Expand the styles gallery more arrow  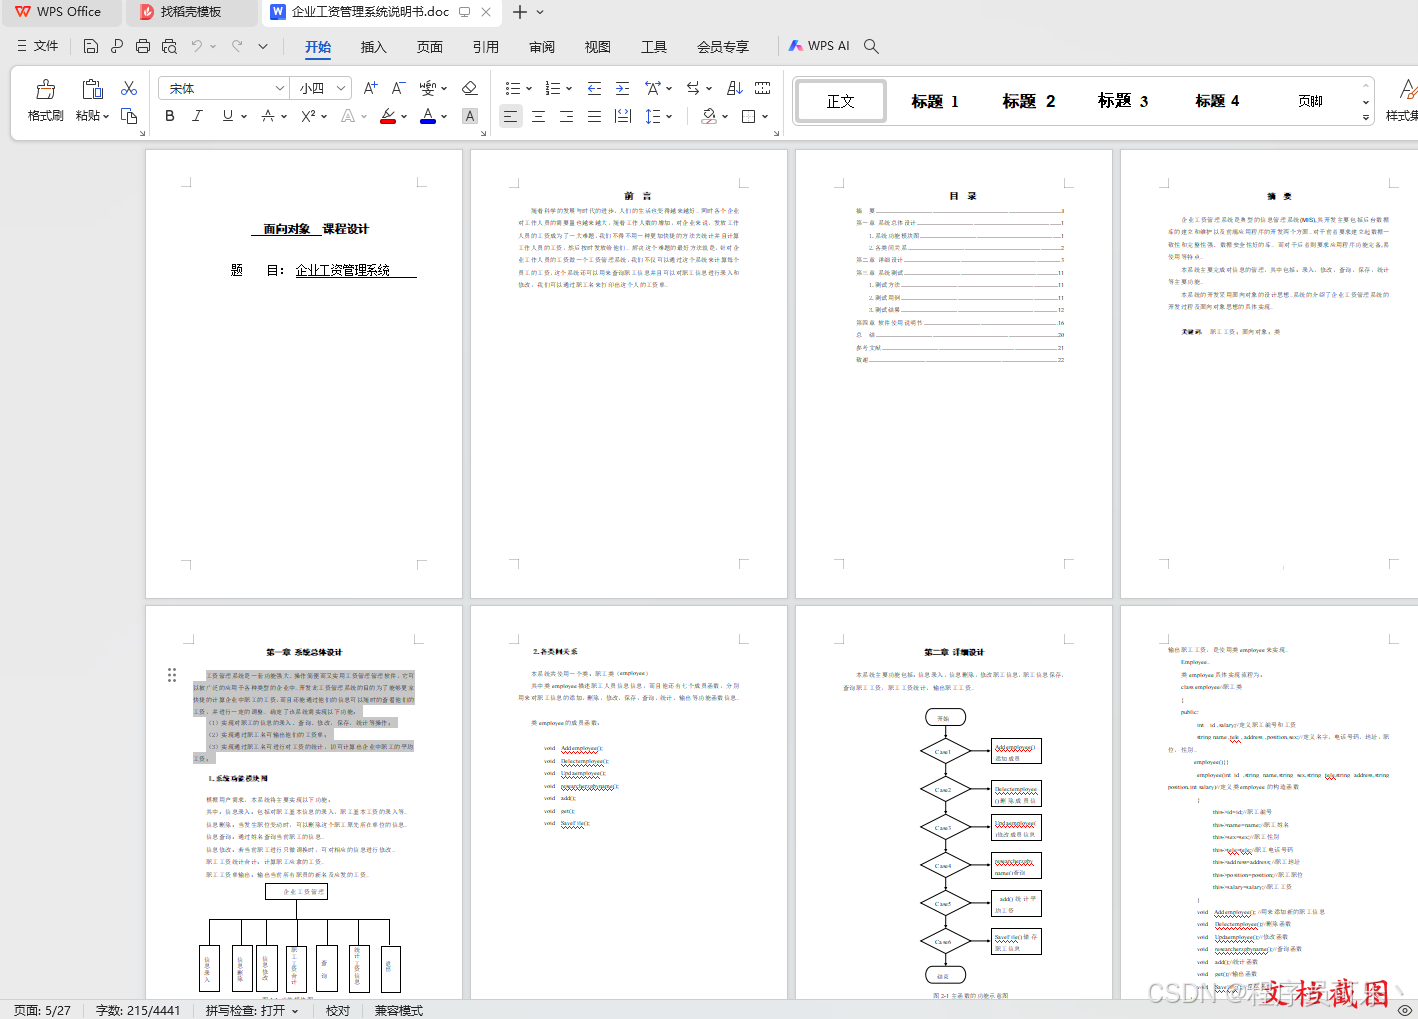[1366, 117]
